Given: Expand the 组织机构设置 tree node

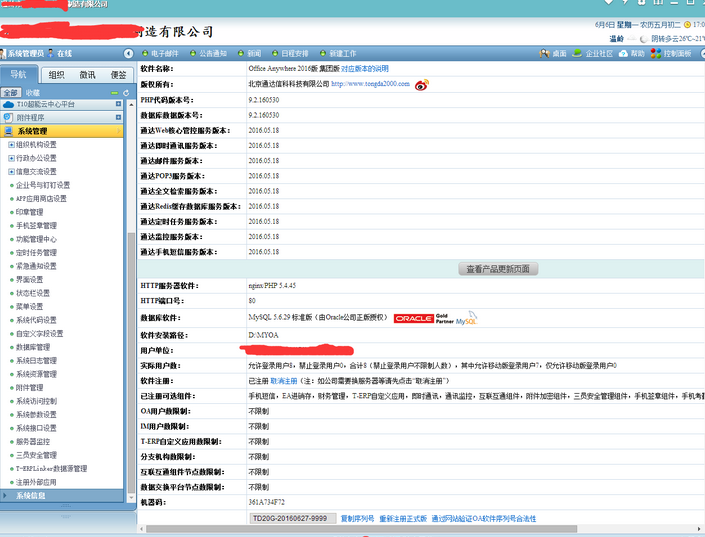Looking at the screenshot, I should (x=11, y=145).
